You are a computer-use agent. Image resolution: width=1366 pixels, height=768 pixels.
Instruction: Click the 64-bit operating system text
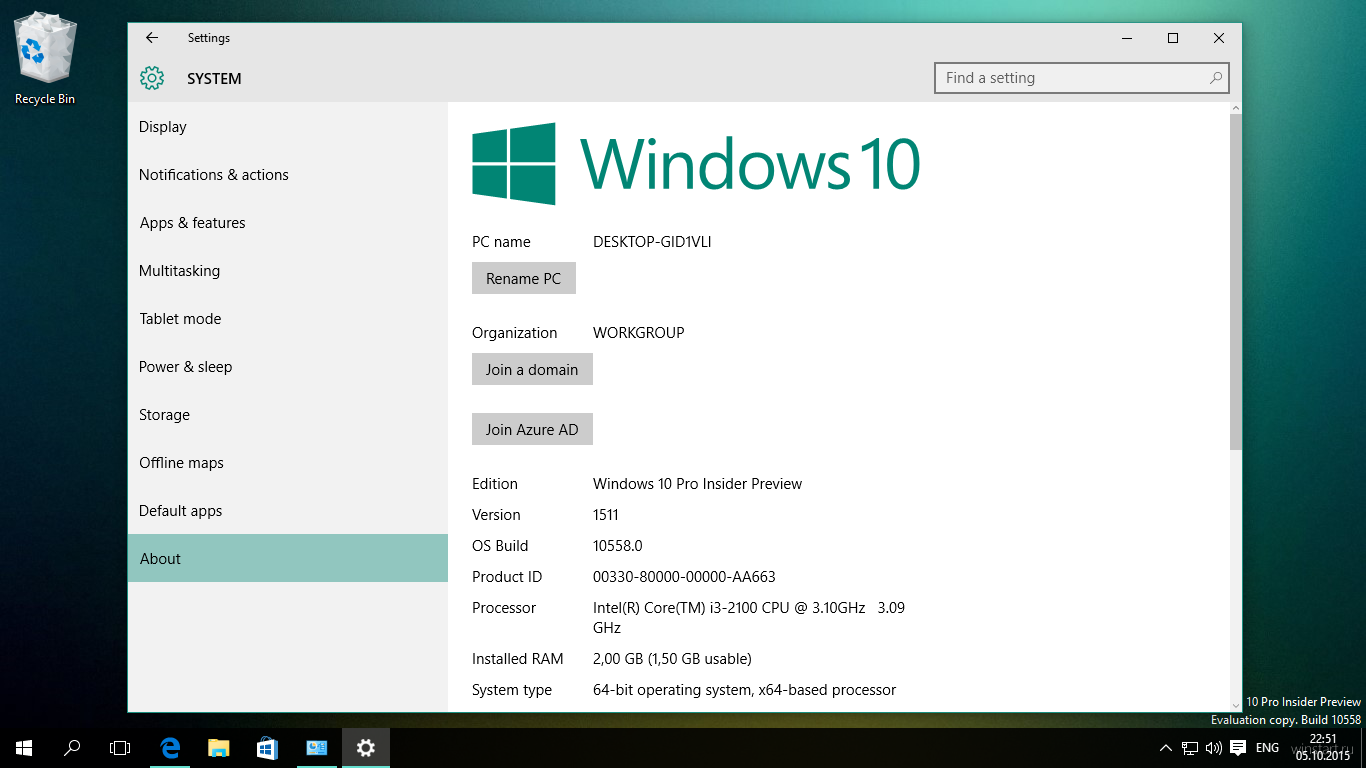click(x=744, y=690)
